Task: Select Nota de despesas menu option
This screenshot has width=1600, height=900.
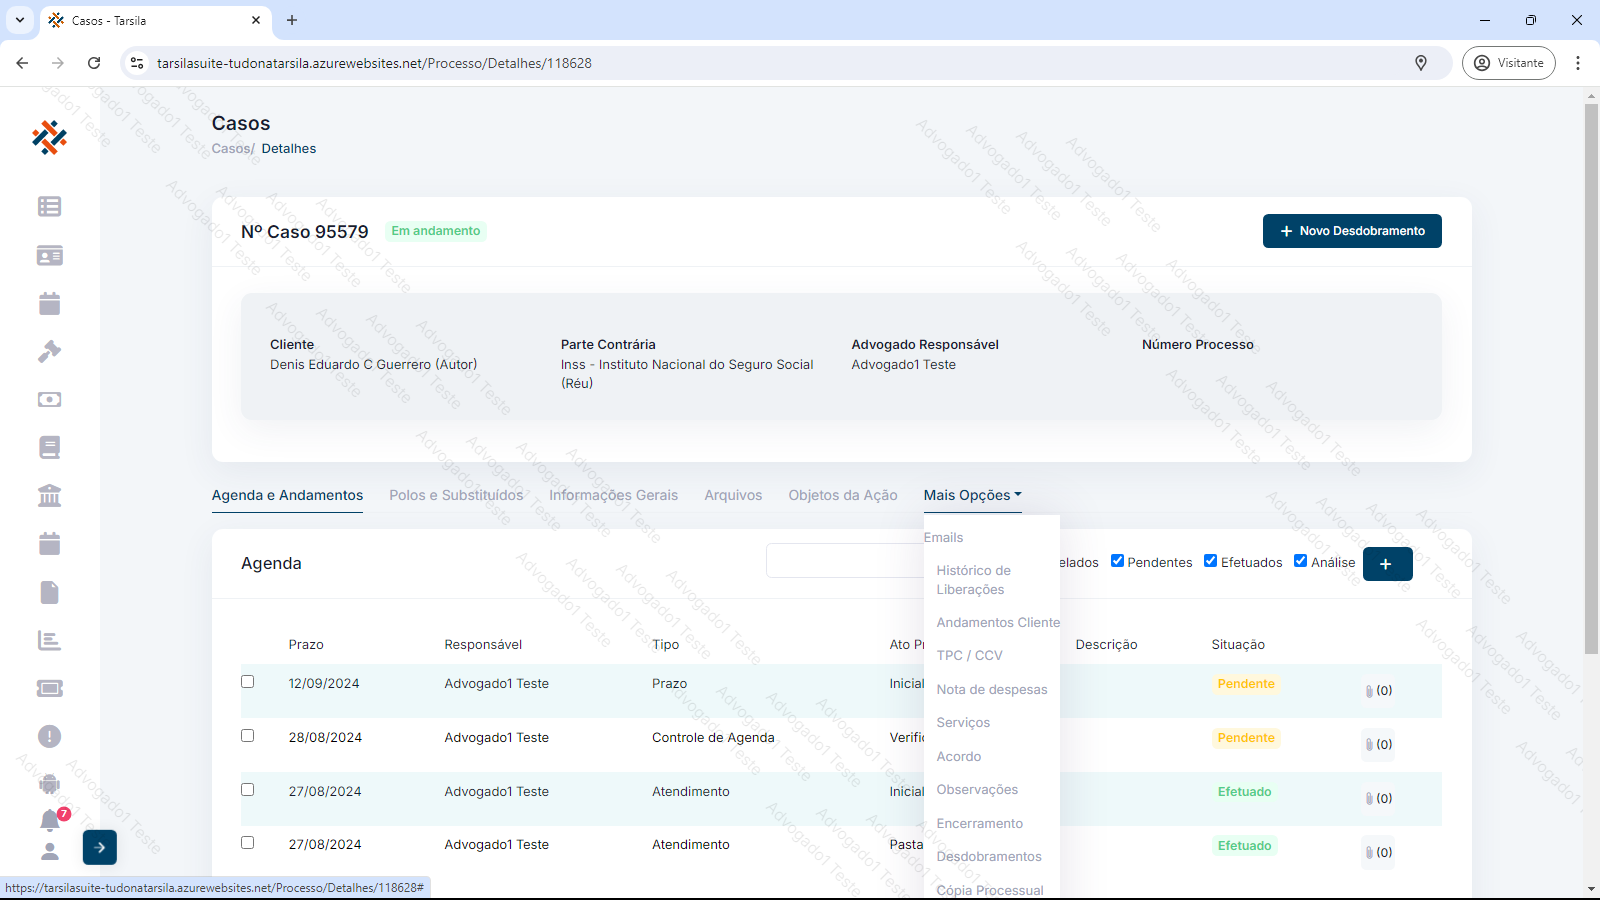Action: [991, 689]
